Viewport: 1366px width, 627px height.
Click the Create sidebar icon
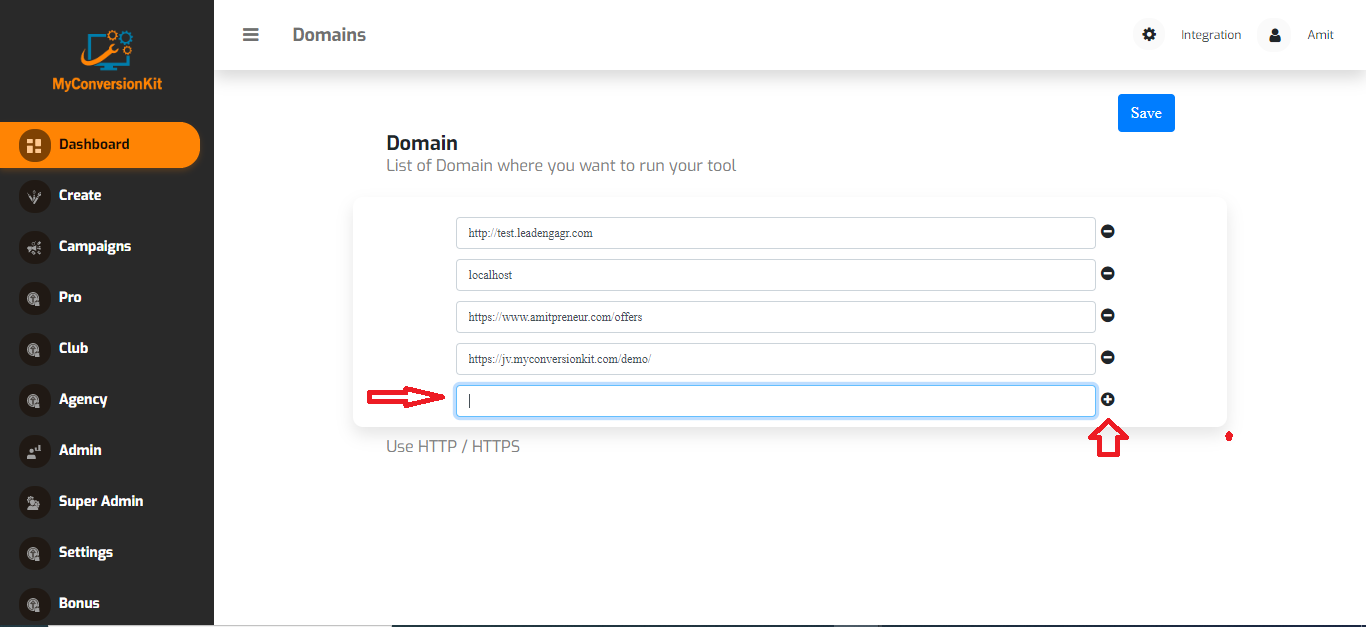[35, 196]
